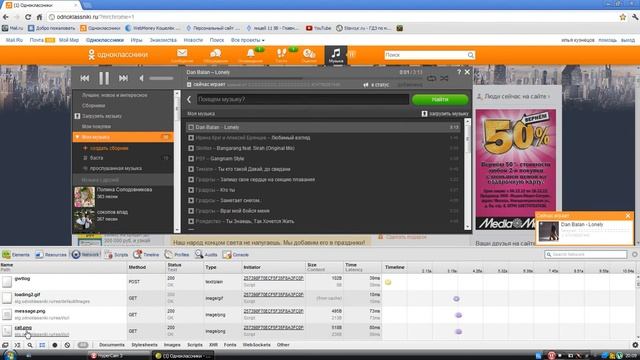Bookmark page with the star icon

pyautogui.click(x=623, y=17)
